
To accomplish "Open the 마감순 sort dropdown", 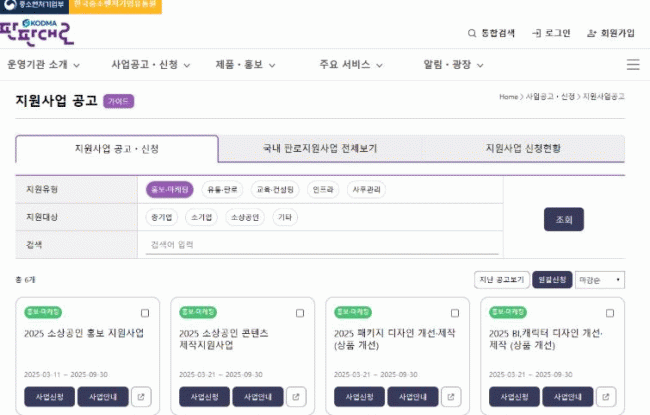I will (x=600, y=280).
